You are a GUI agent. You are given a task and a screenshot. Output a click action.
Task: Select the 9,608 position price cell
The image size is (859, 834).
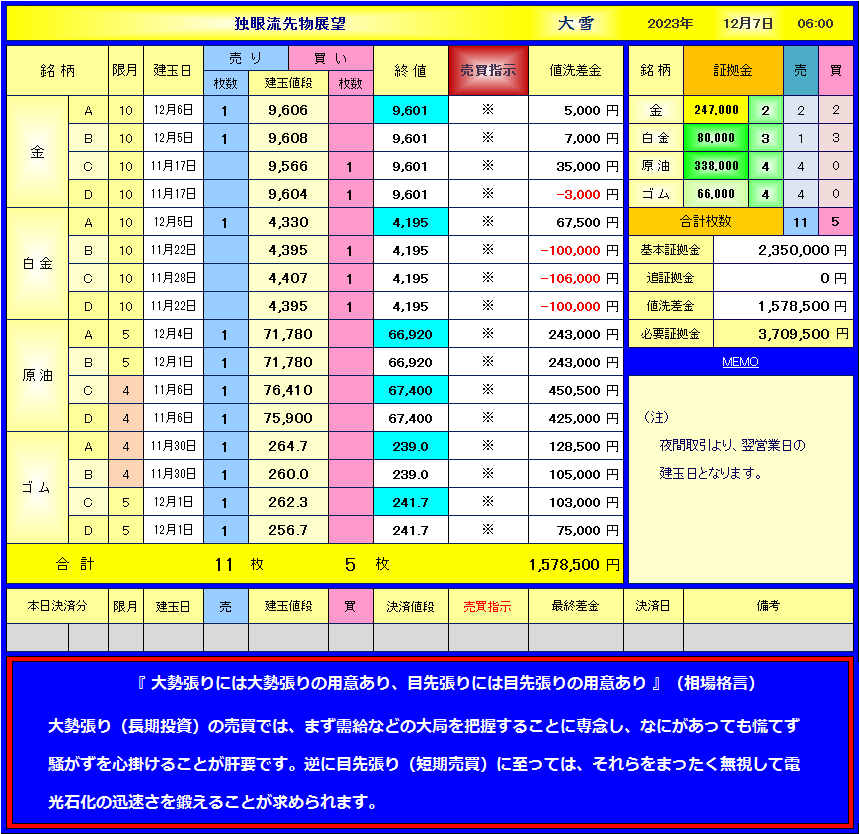288,138
